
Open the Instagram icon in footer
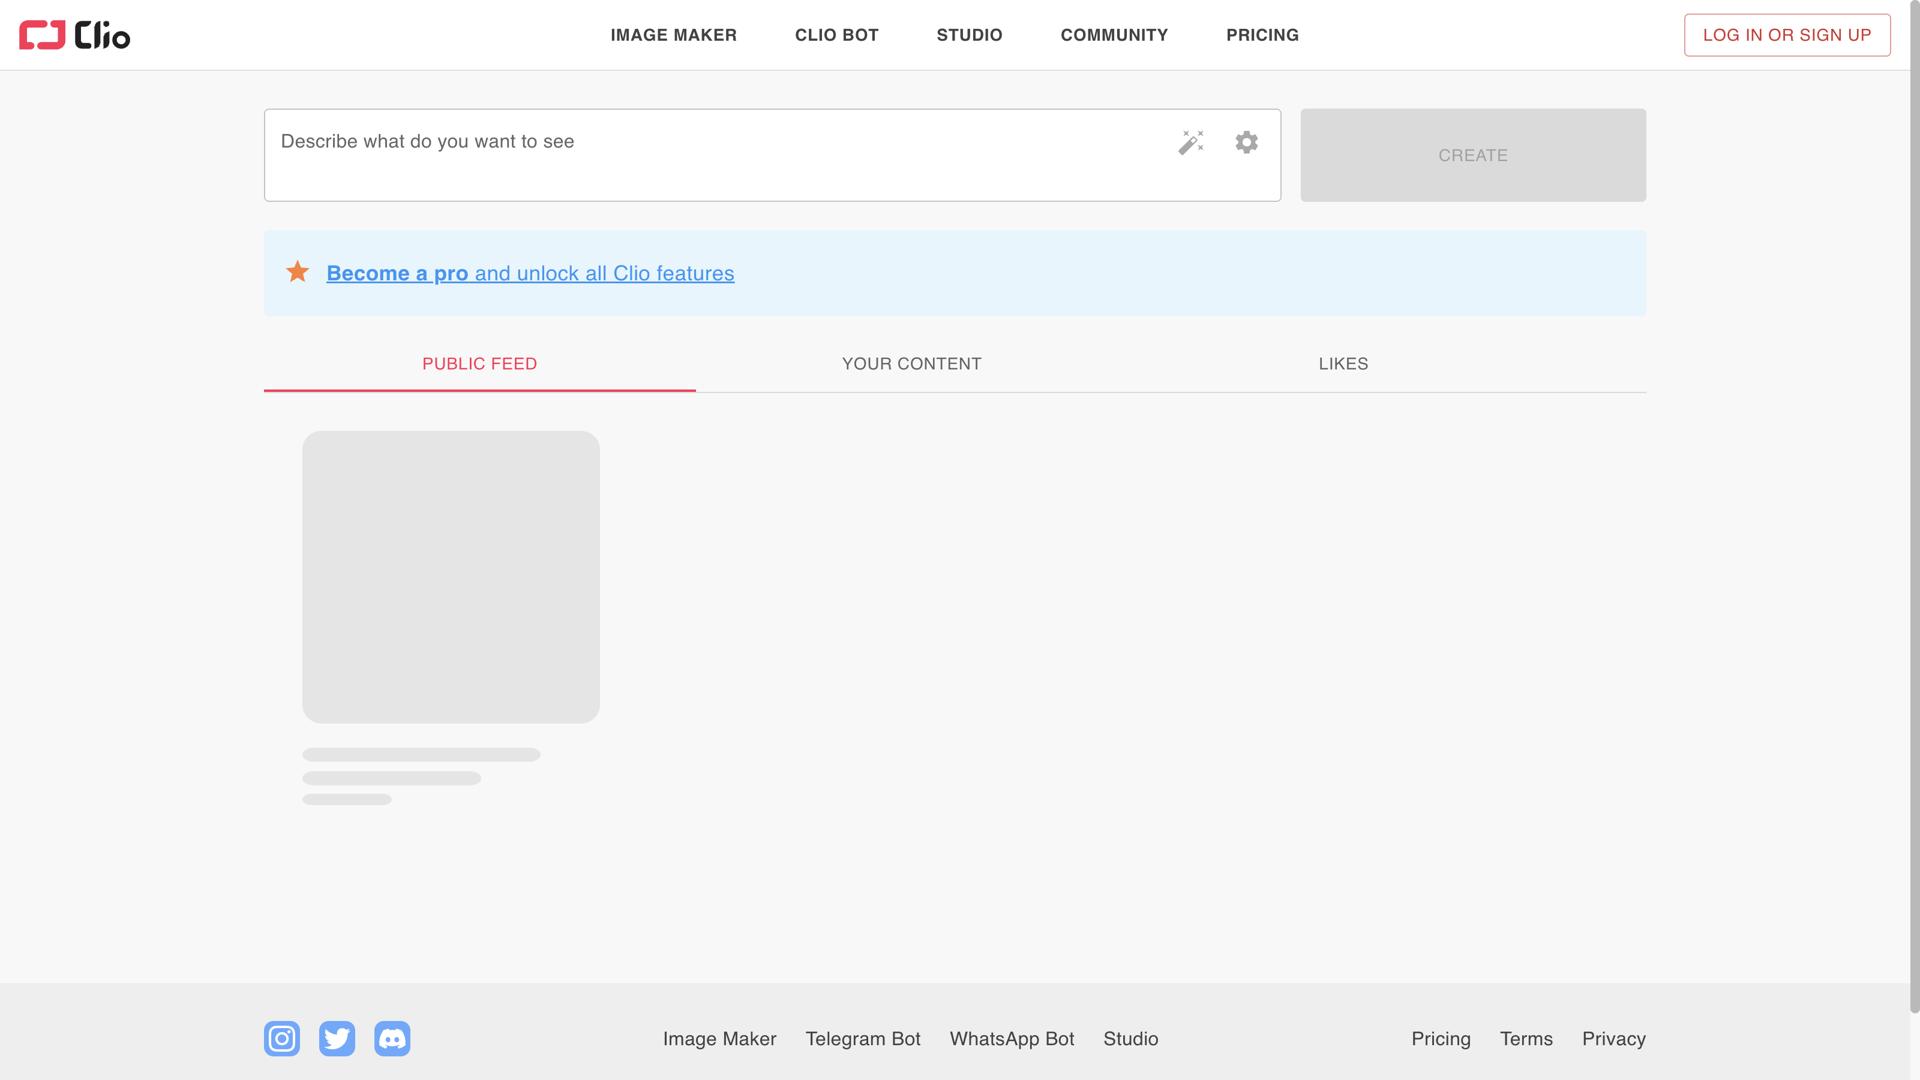click(x=282, y=1038)
